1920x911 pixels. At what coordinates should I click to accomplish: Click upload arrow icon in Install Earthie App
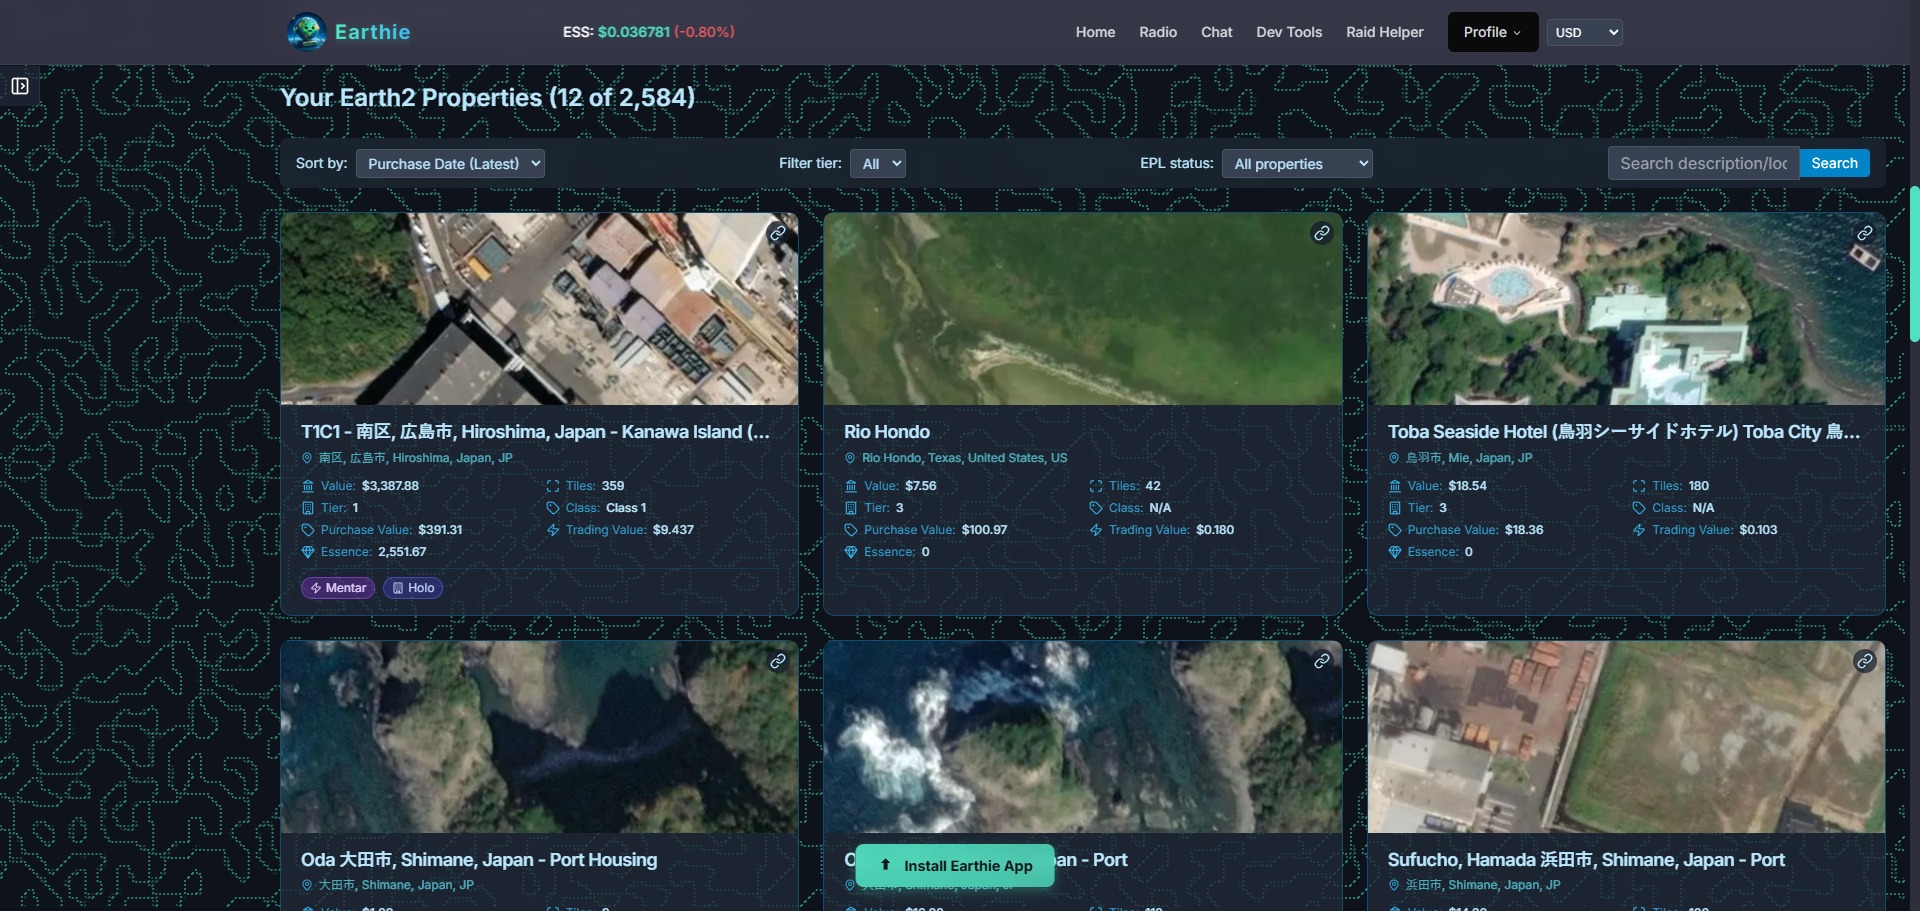click(x=885, y=865)
